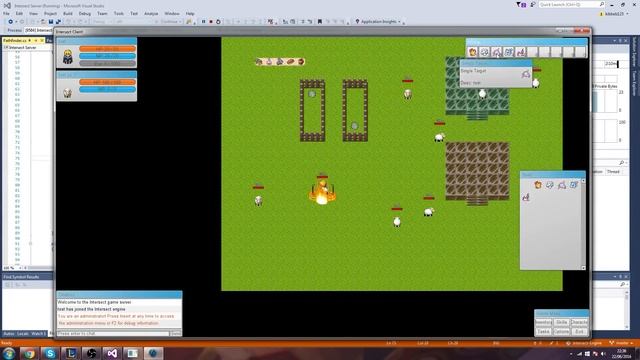Click the player's grey experience bar
This screenshot has height=360, width=640.
(x=107, y=64)
